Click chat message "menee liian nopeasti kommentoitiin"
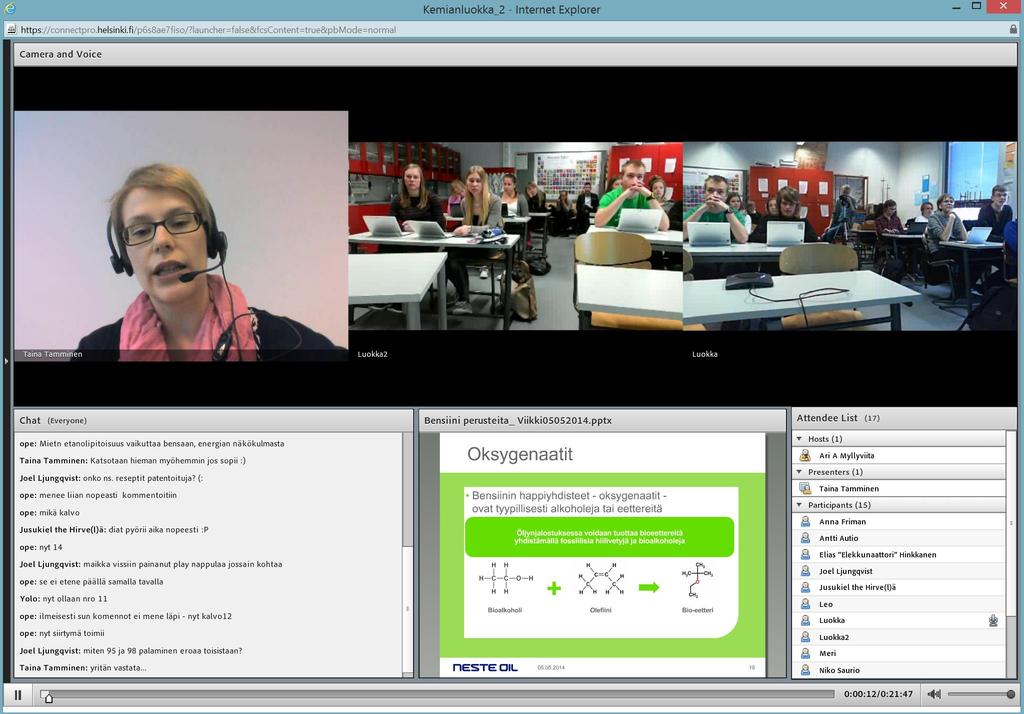The width and height of the screenshot is (1024, 714). 98,495
